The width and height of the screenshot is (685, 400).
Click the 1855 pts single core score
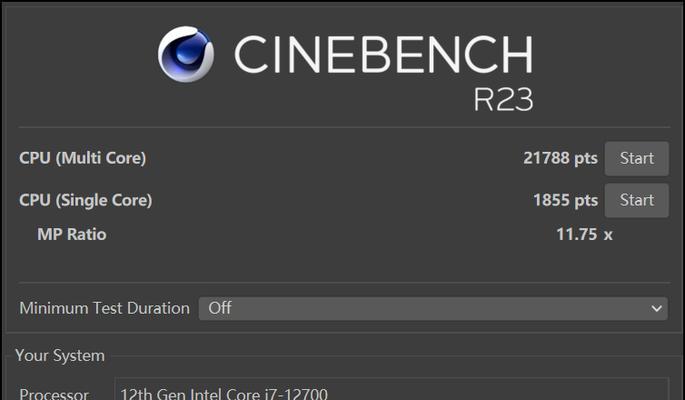(x=565, y=200)
